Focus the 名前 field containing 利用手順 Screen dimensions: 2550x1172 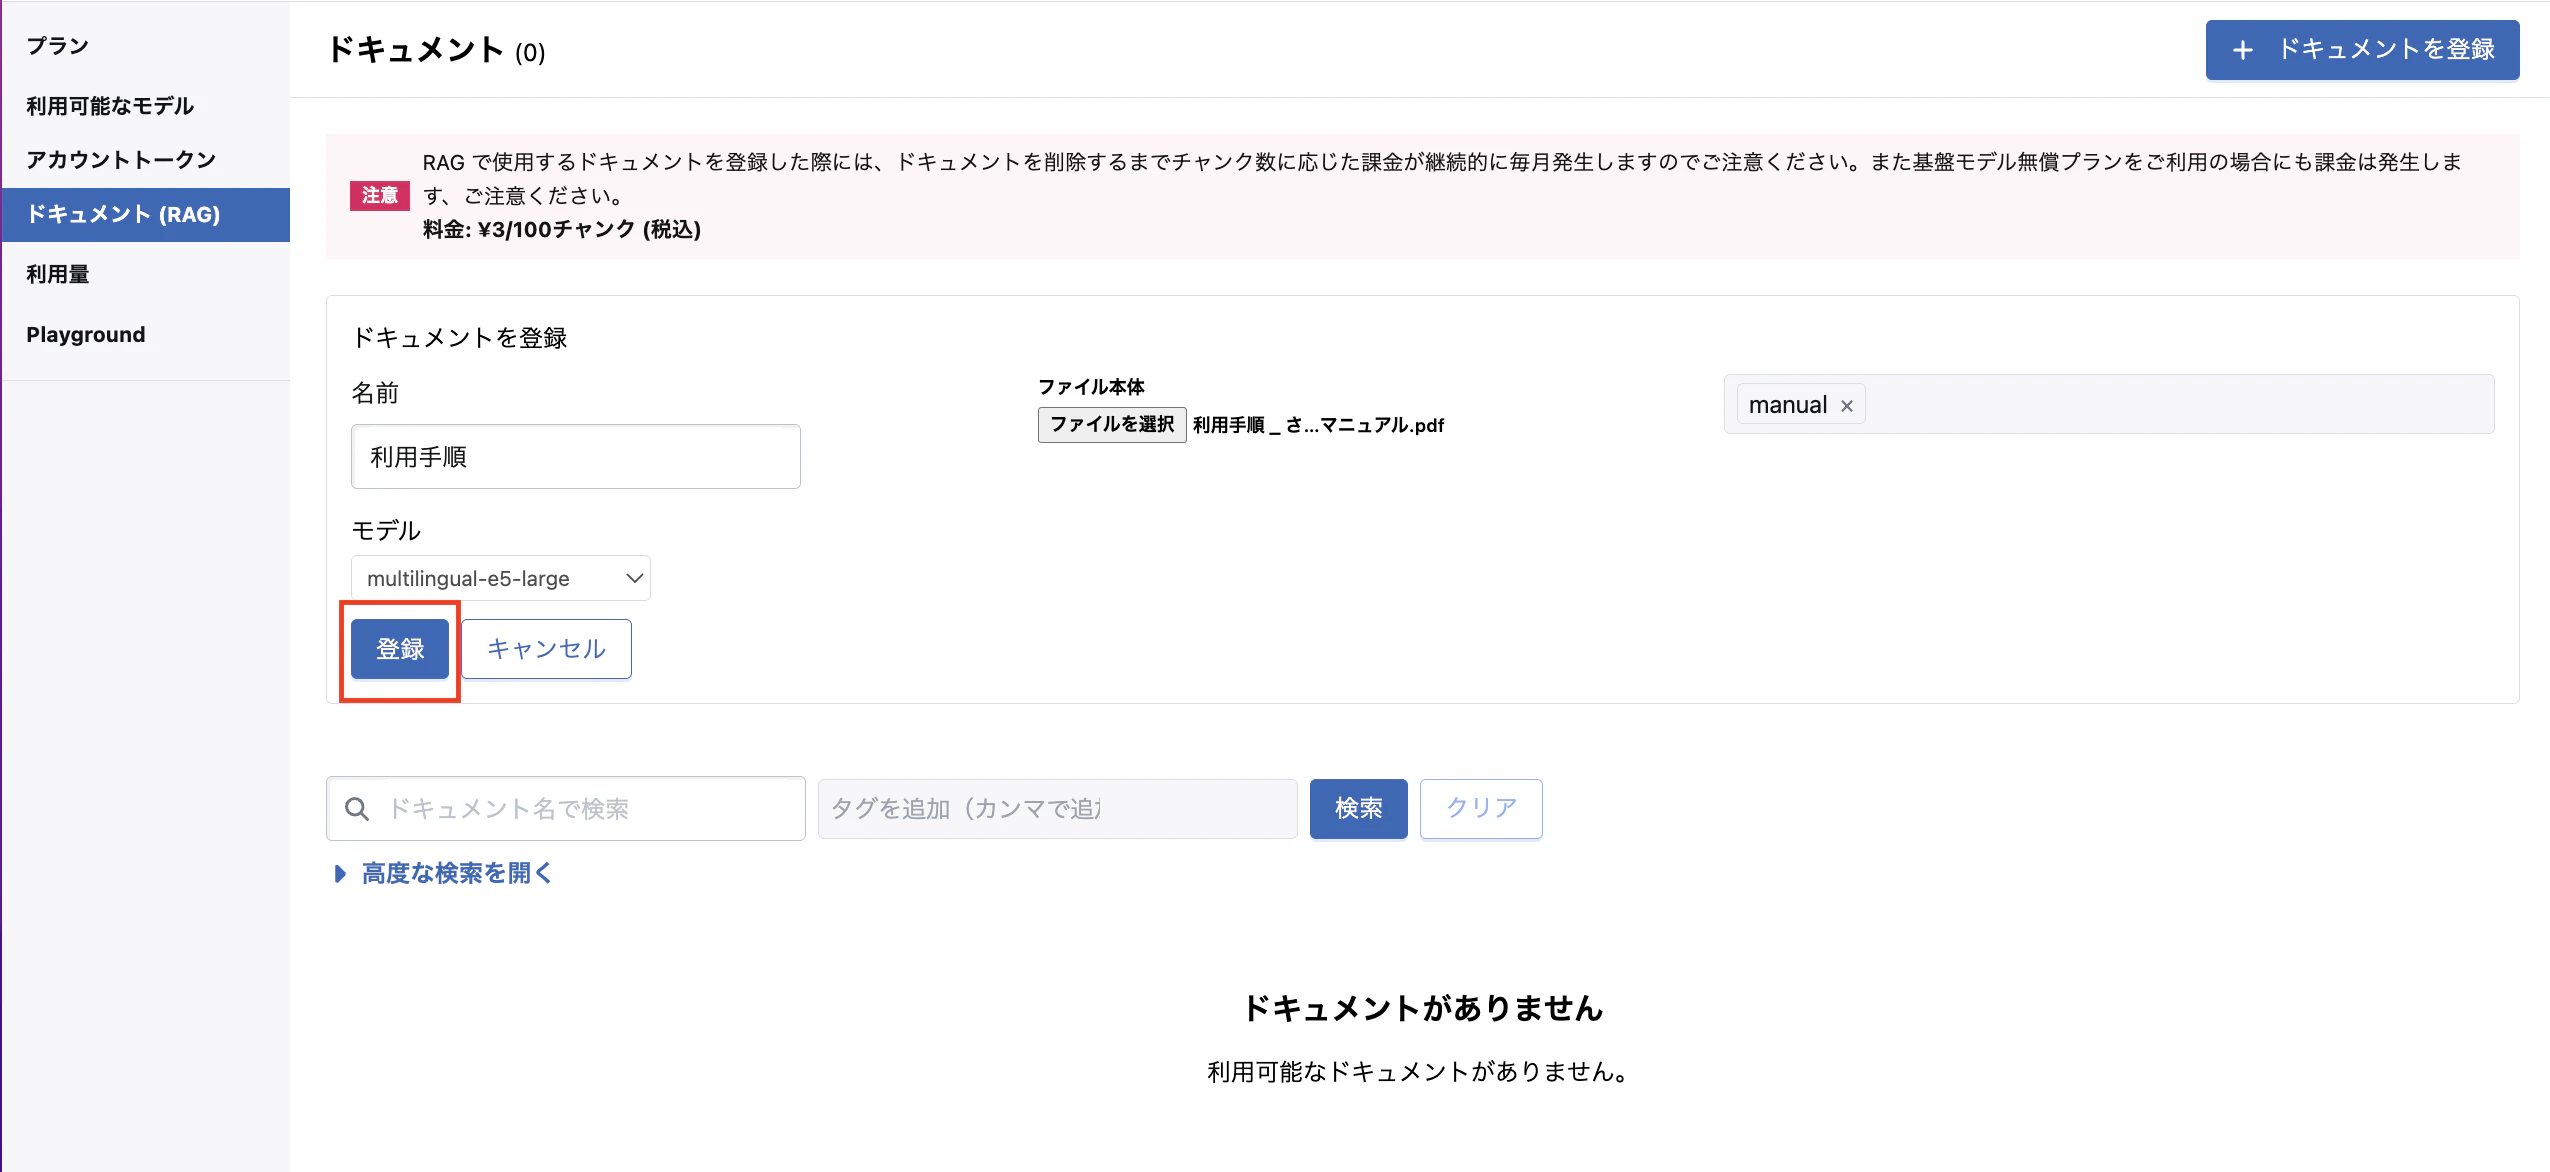[576, 457]
